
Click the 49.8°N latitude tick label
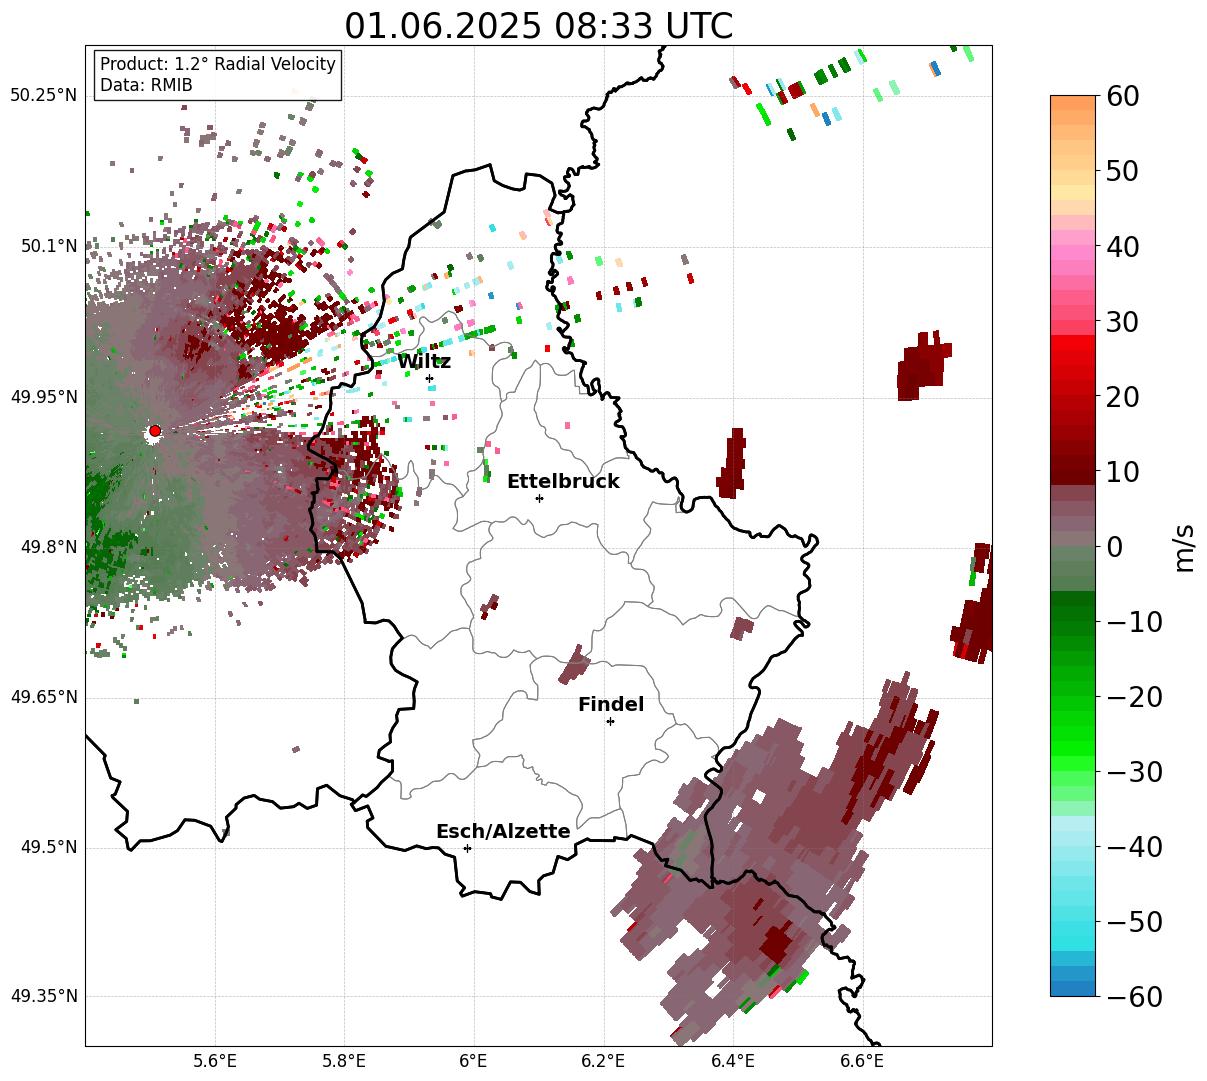(x=48, y=547)
